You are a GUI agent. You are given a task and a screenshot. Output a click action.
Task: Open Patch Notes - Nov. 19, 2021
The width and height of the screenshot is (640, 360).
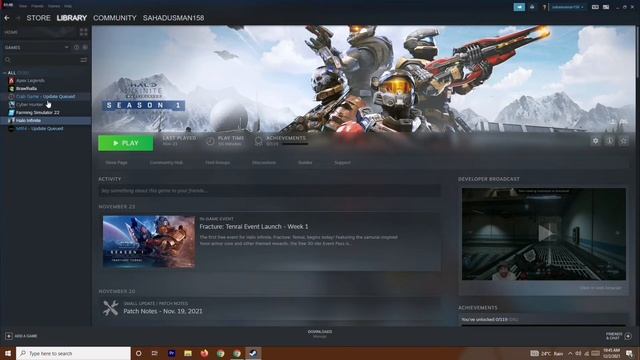point(163,311)
